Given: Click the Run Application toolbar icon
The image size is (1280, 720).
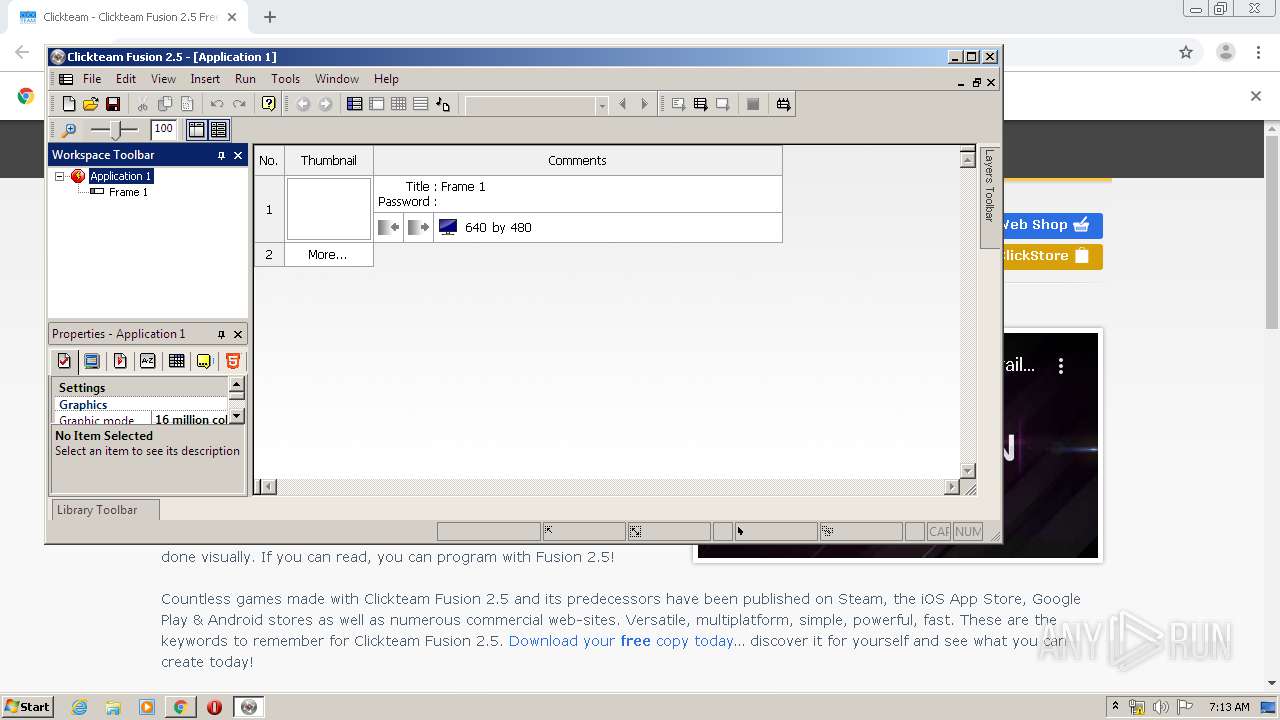Looking at the screenshot, I should click(x=700, y=104).
